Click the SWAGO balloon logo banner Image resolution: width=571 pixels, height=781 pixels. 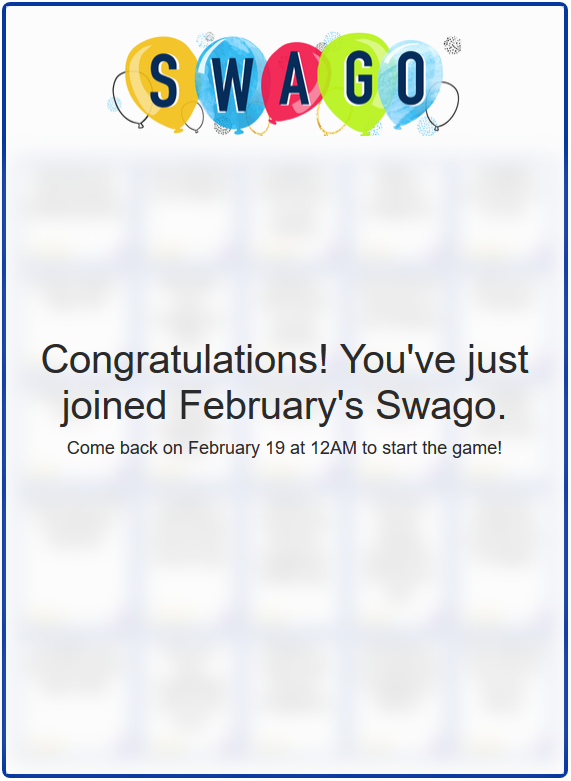pos(285,85)
